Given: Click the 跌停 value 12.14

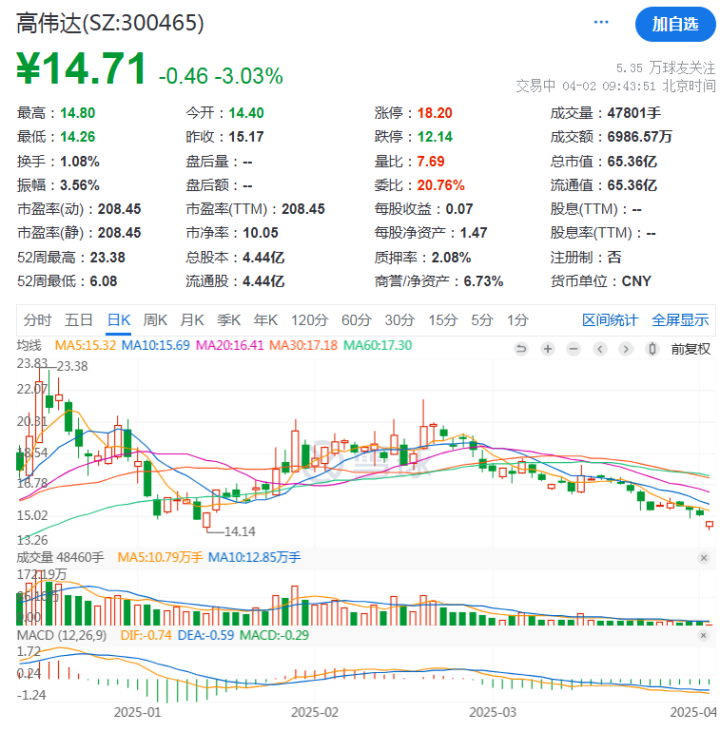Looking at the screenshot, I should pyautogui.click(x=434, y=137).
